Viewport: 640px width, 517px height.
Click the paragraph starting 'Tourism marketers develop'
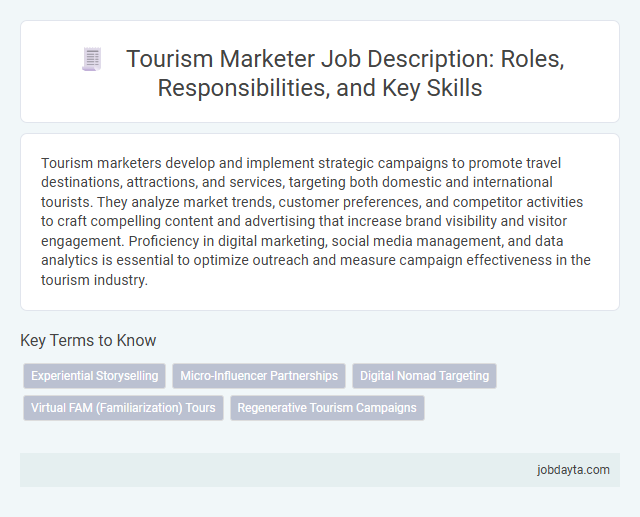316,221
